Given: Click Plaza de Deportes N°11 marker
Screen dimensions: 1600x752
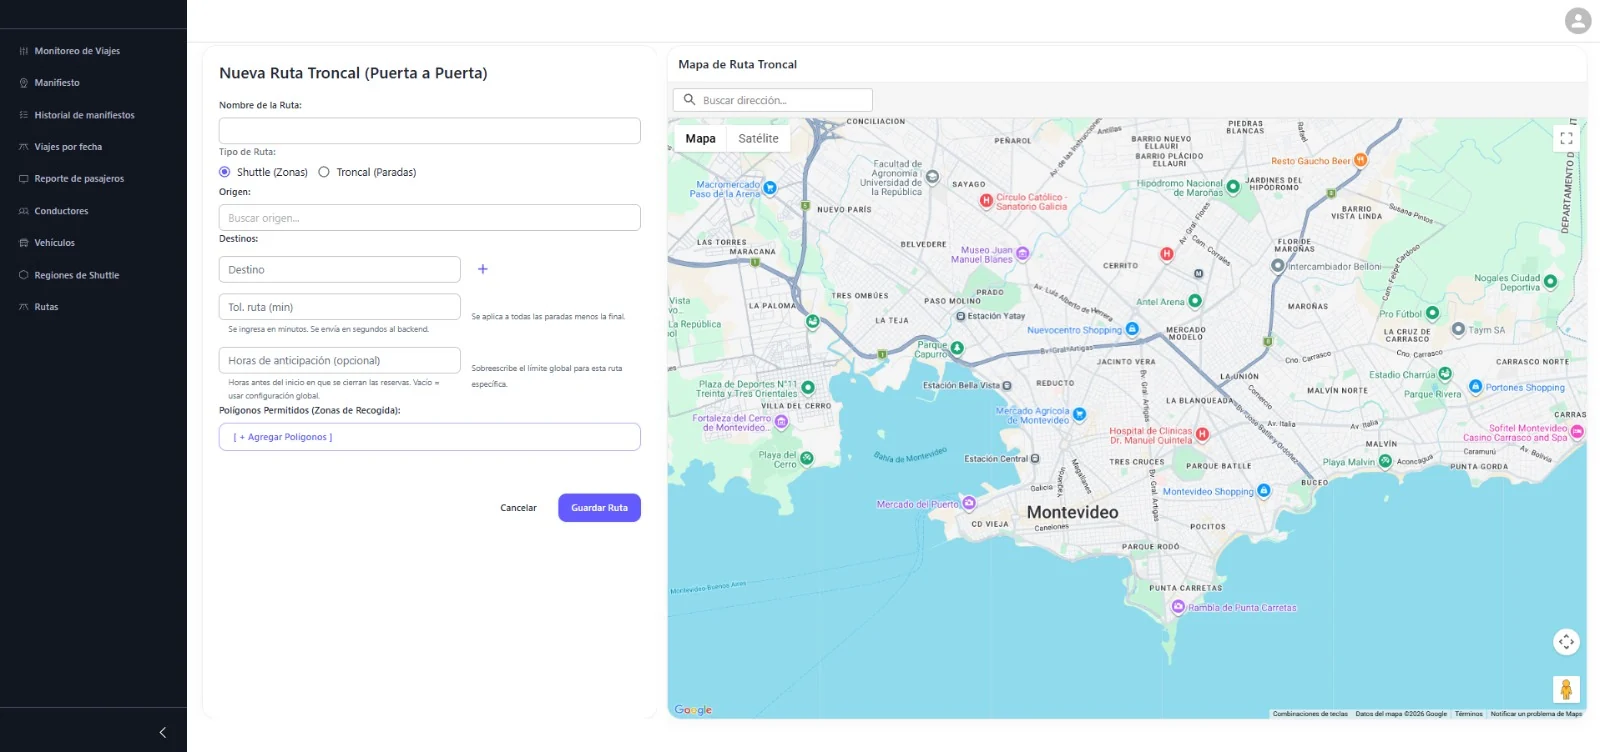Looking at the screenshot, I should (x=808, y=387).
